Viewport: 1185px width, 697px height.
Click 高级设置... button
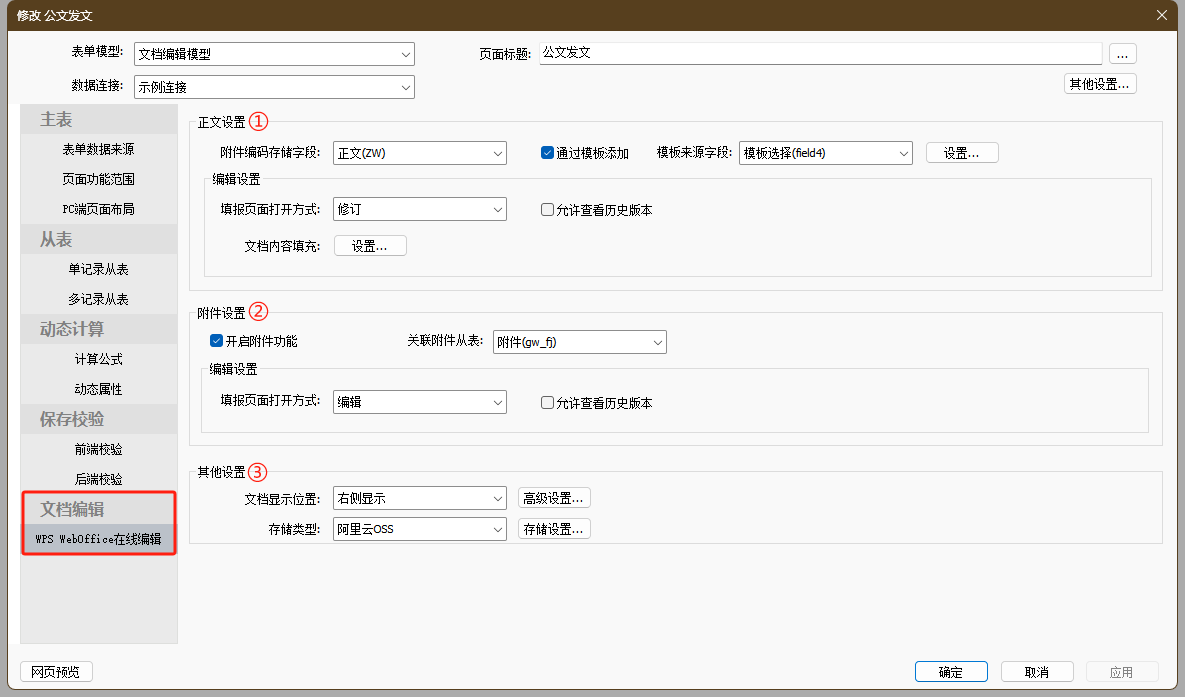554,498
